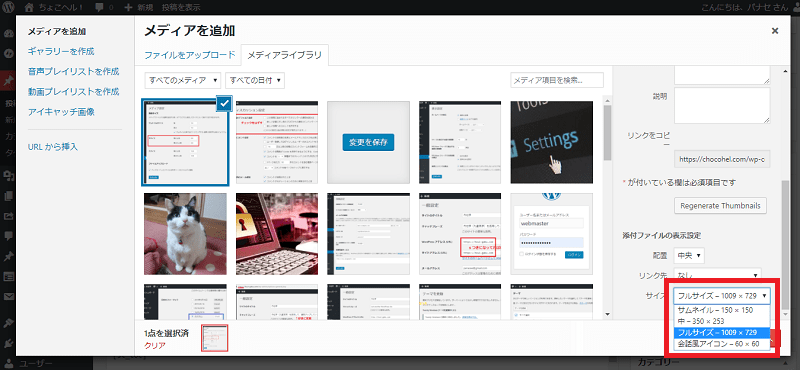Select the 一般設定 screenshot thumbnail with red box

pos(460,234)
